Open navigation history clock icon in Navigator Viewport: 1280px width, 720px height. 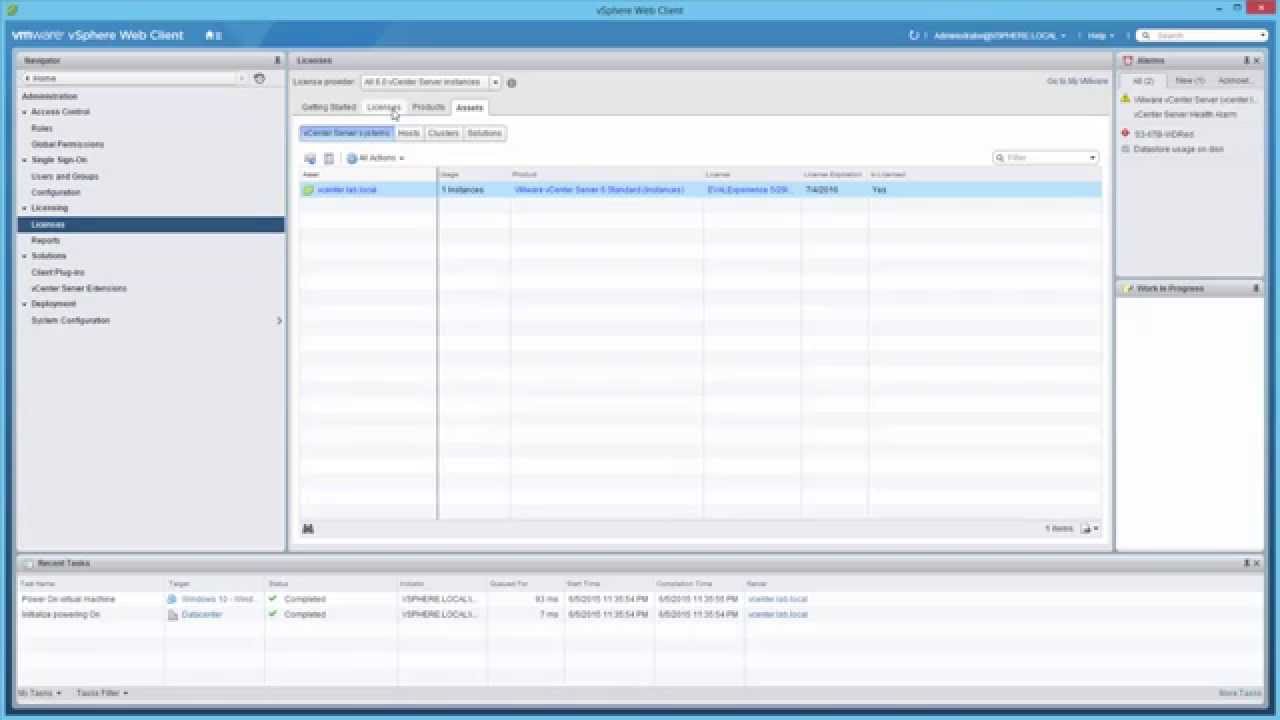coord(259,78)
